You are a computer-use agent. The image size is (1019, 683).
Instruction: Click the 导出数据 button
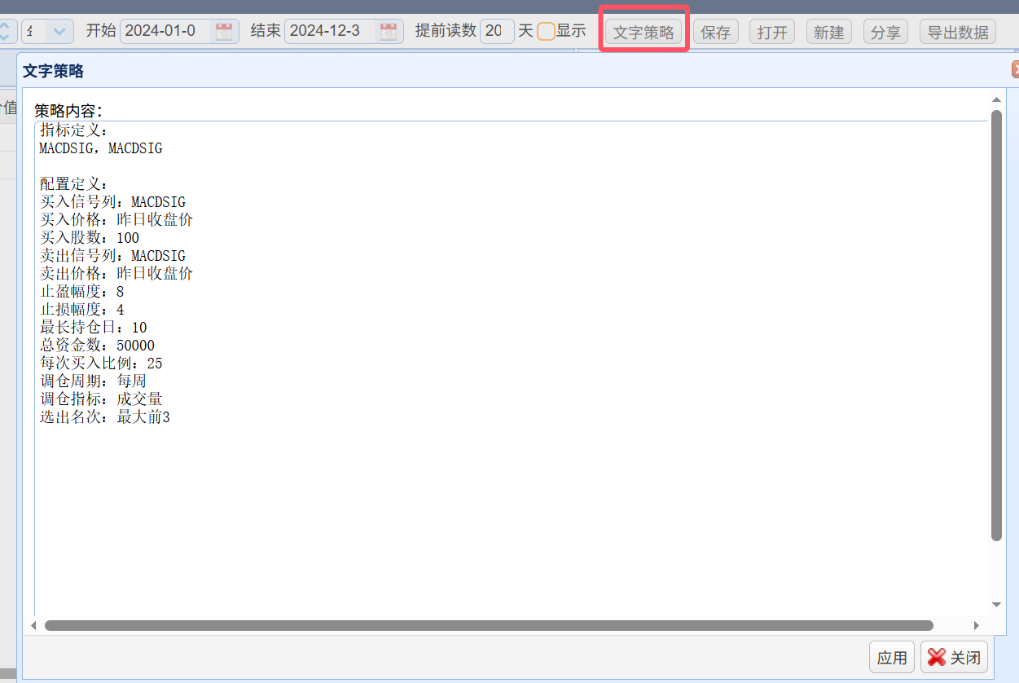tap(958, 32)
